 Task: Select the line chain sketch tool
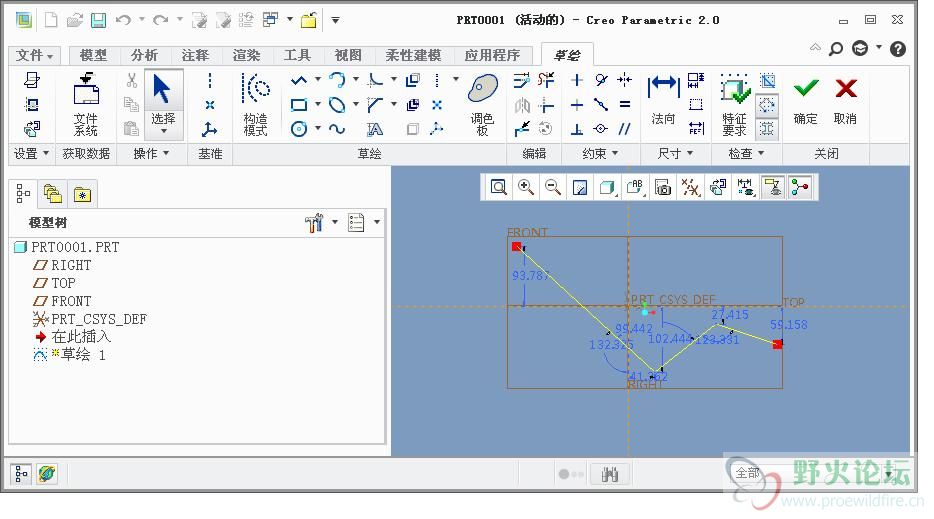(x=299, y=80)
